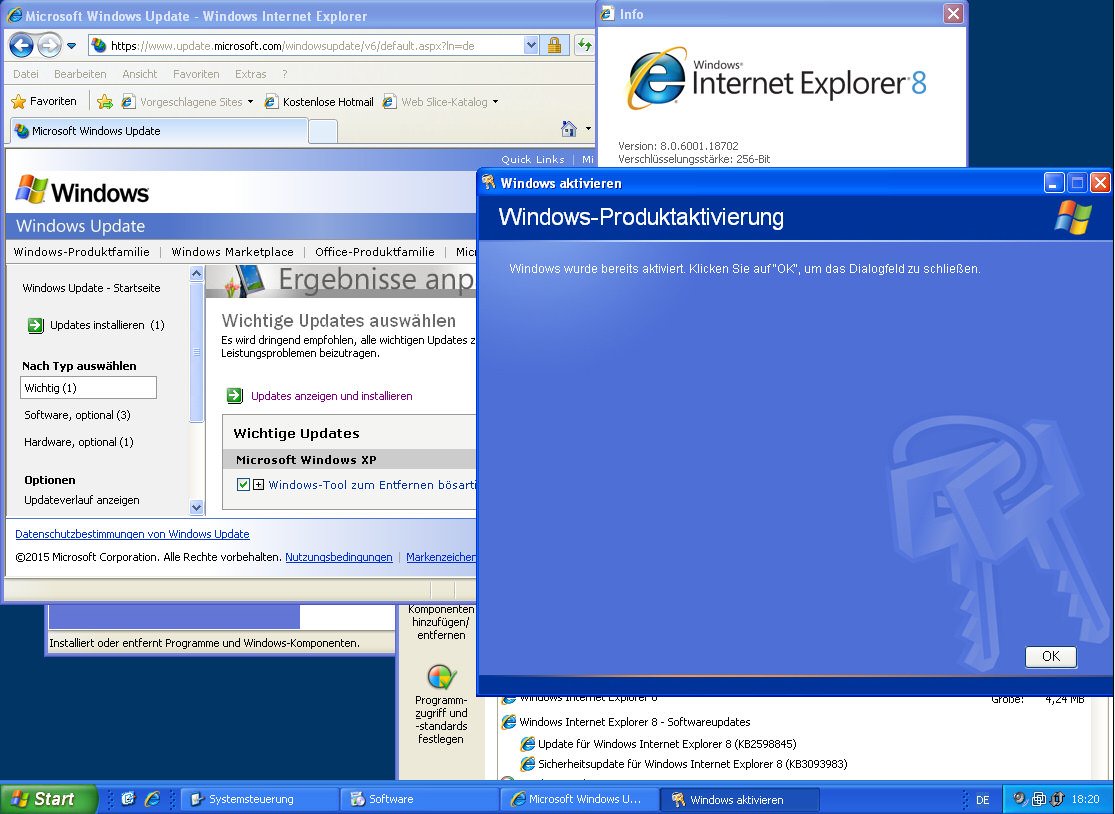Minimize the Windows aktivieren window

(1054, 183)
